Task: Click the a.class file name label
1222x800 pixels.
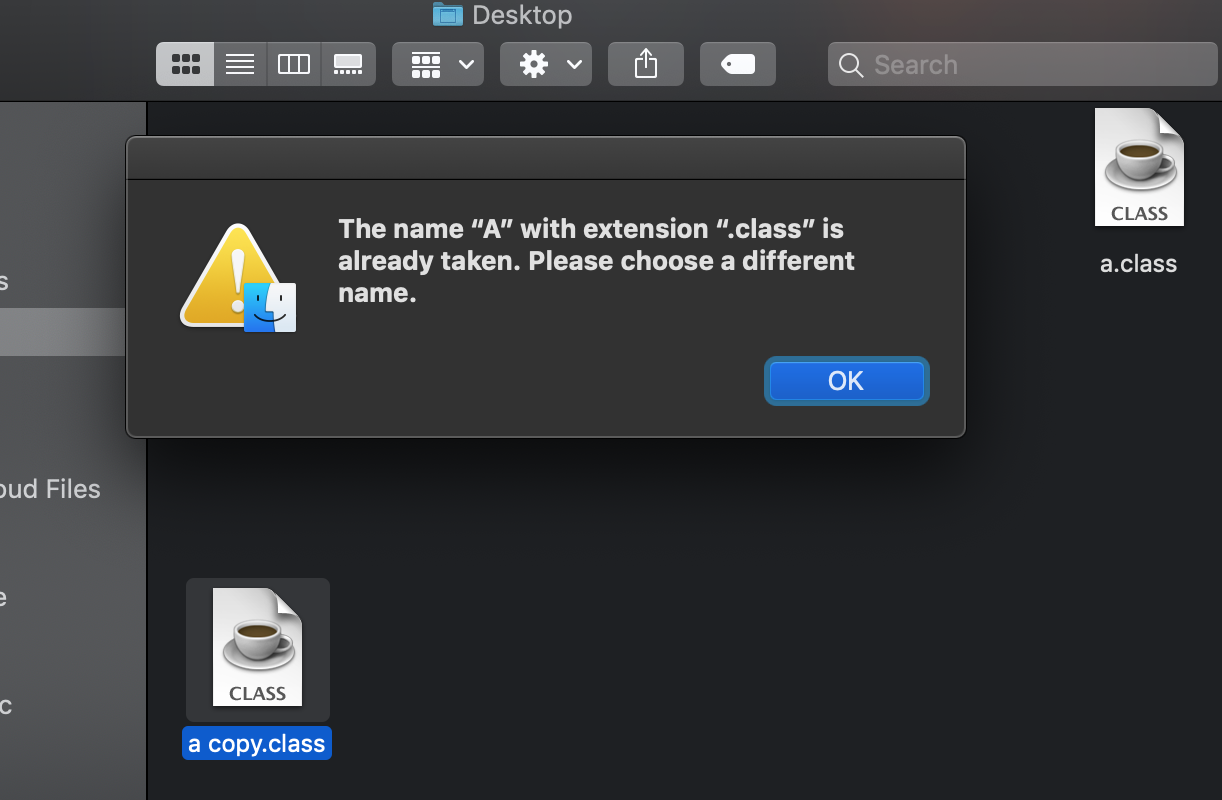Action: click(1138, 264)
